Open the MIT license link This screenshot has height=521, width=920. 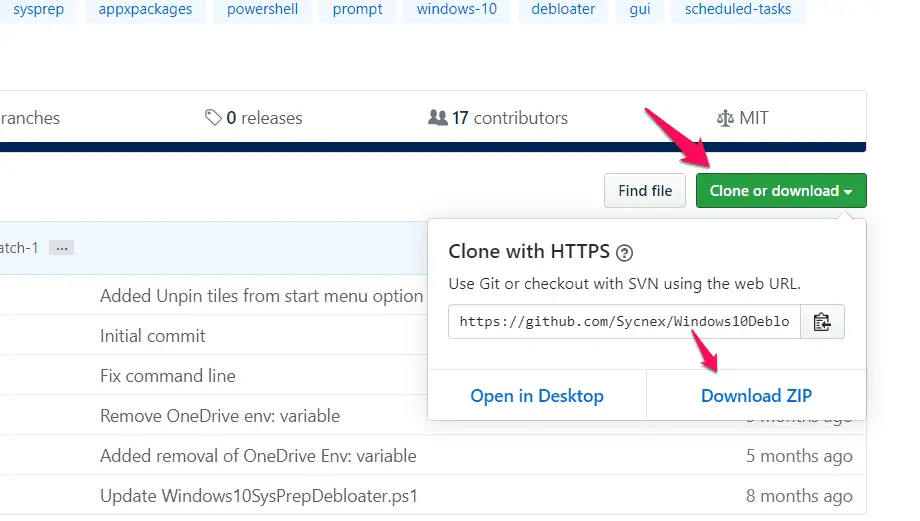742,118
